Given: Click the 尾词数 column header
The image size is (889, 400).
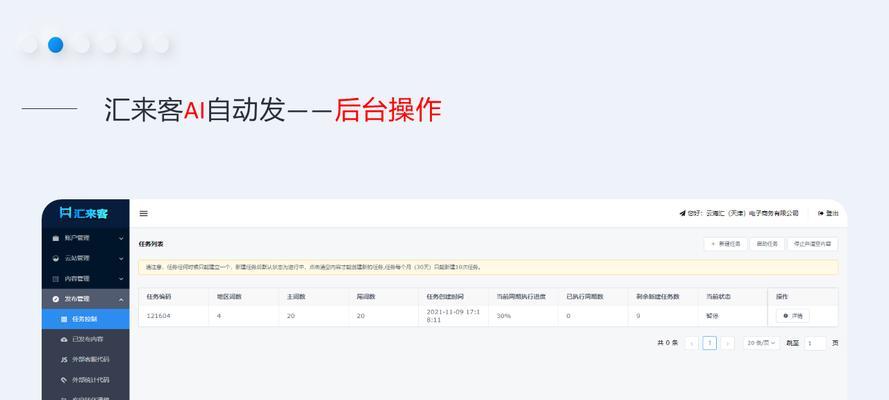Looking at the screenshot, I should (x=366, y=297).
